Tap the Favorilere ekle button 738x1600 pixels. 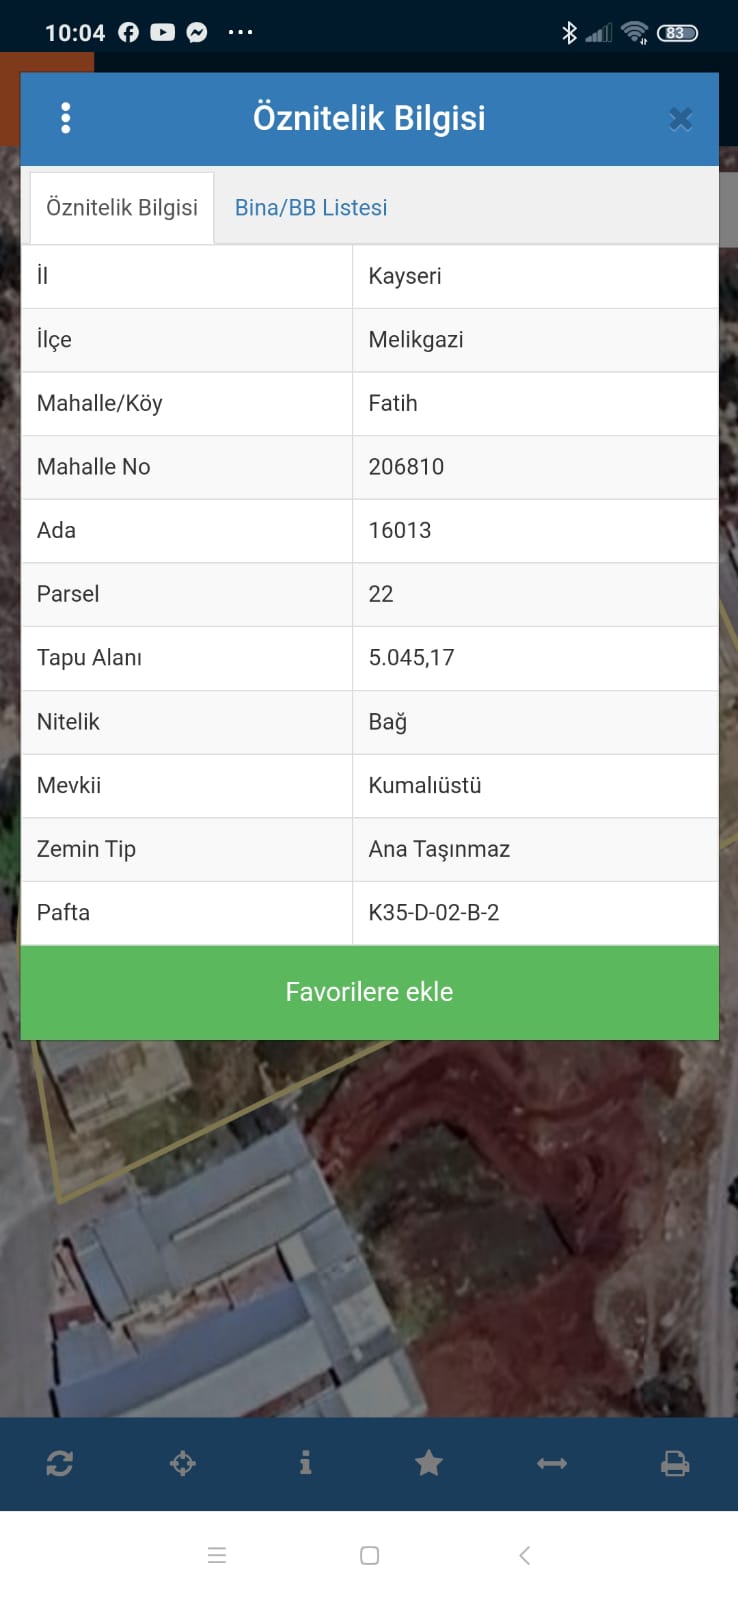click(x=370, y=992)
